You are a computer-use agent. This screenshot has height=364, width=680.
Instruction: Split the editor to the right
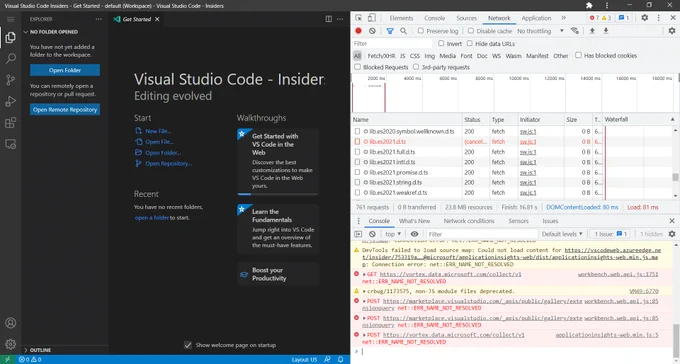coord(329,19)
